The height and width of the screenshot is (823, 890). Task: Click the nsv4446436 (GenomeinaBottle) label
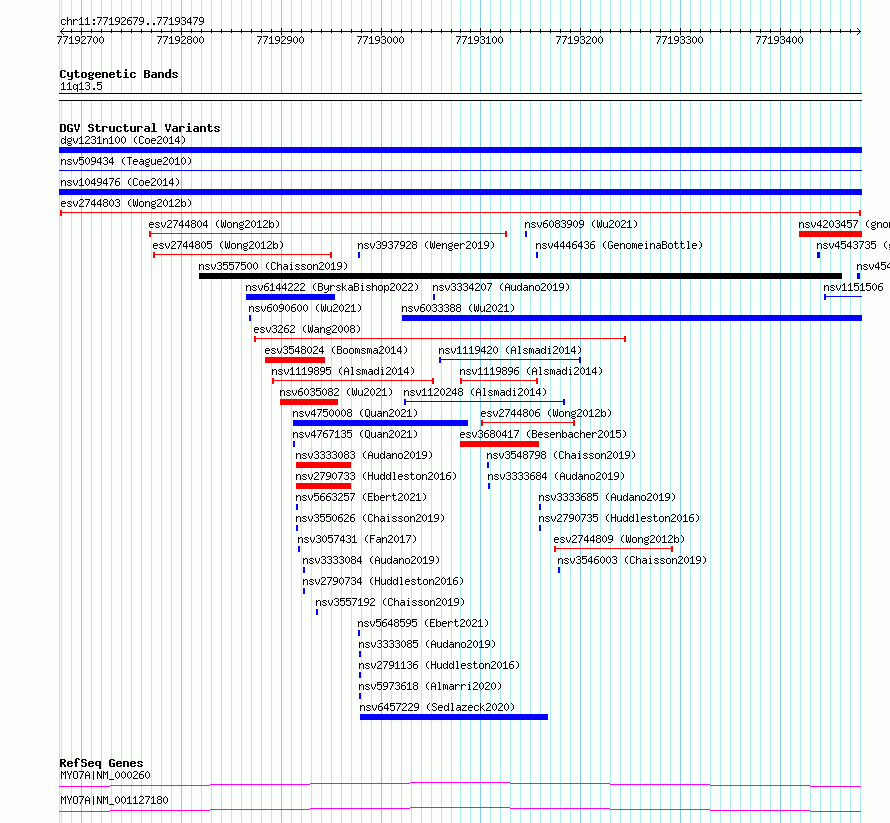click(x=619, y=245)
